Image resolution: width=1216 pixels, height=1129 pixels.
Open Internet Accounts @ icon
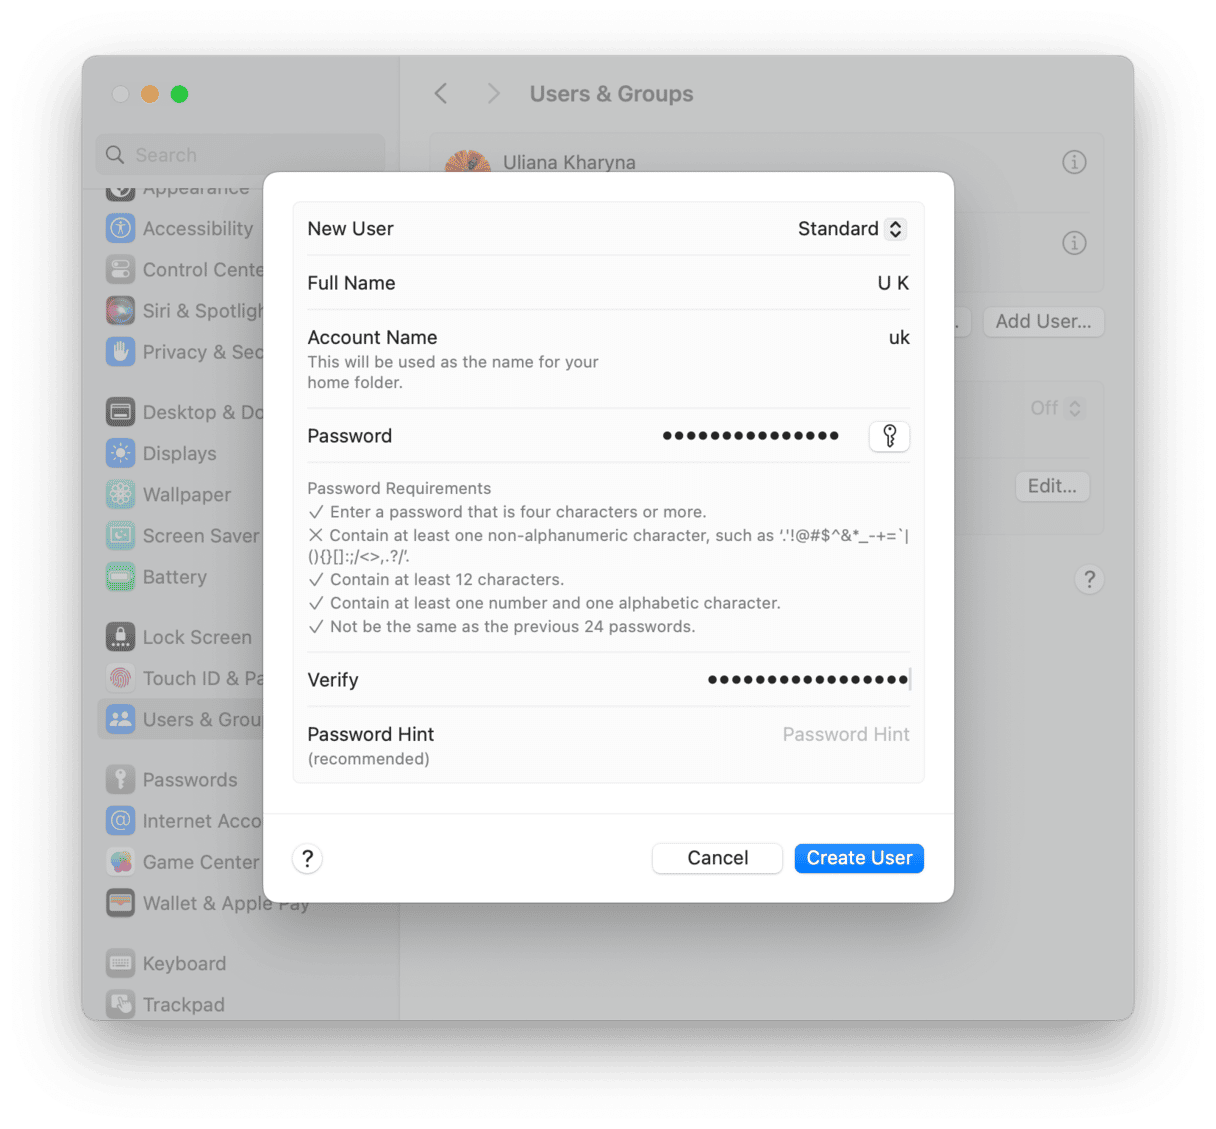pyautogui.click(x=120, y=820)
